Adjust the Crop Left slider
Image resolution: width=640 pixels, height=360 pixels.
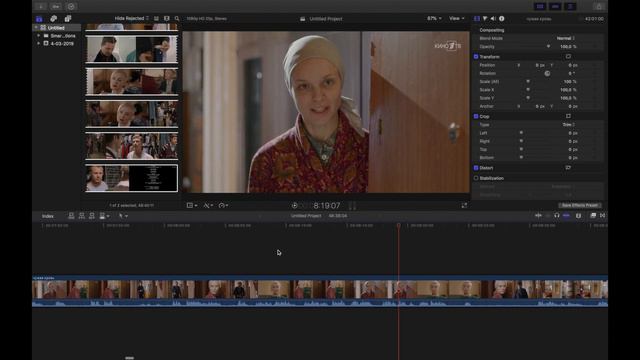click(x=521, y=133)
